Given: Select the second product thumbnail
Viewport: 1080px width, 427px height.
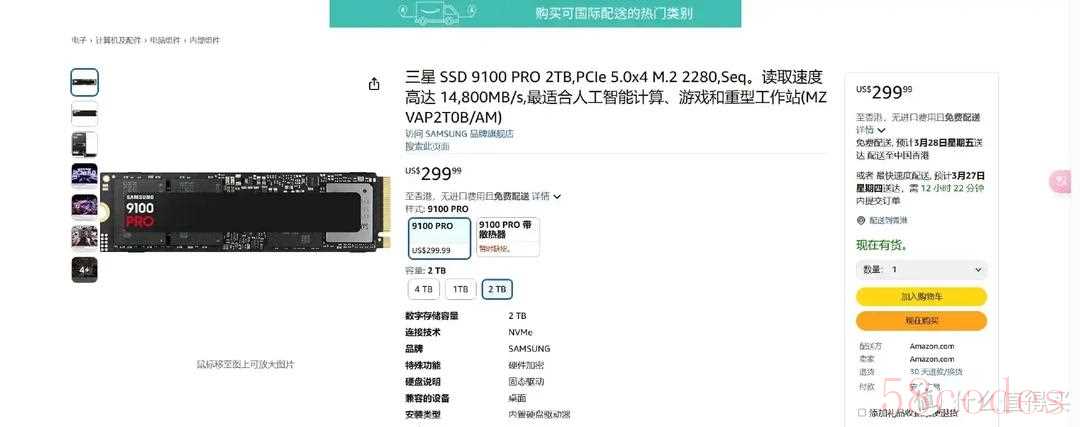Looking at the screenshot, I should point(84,114).
